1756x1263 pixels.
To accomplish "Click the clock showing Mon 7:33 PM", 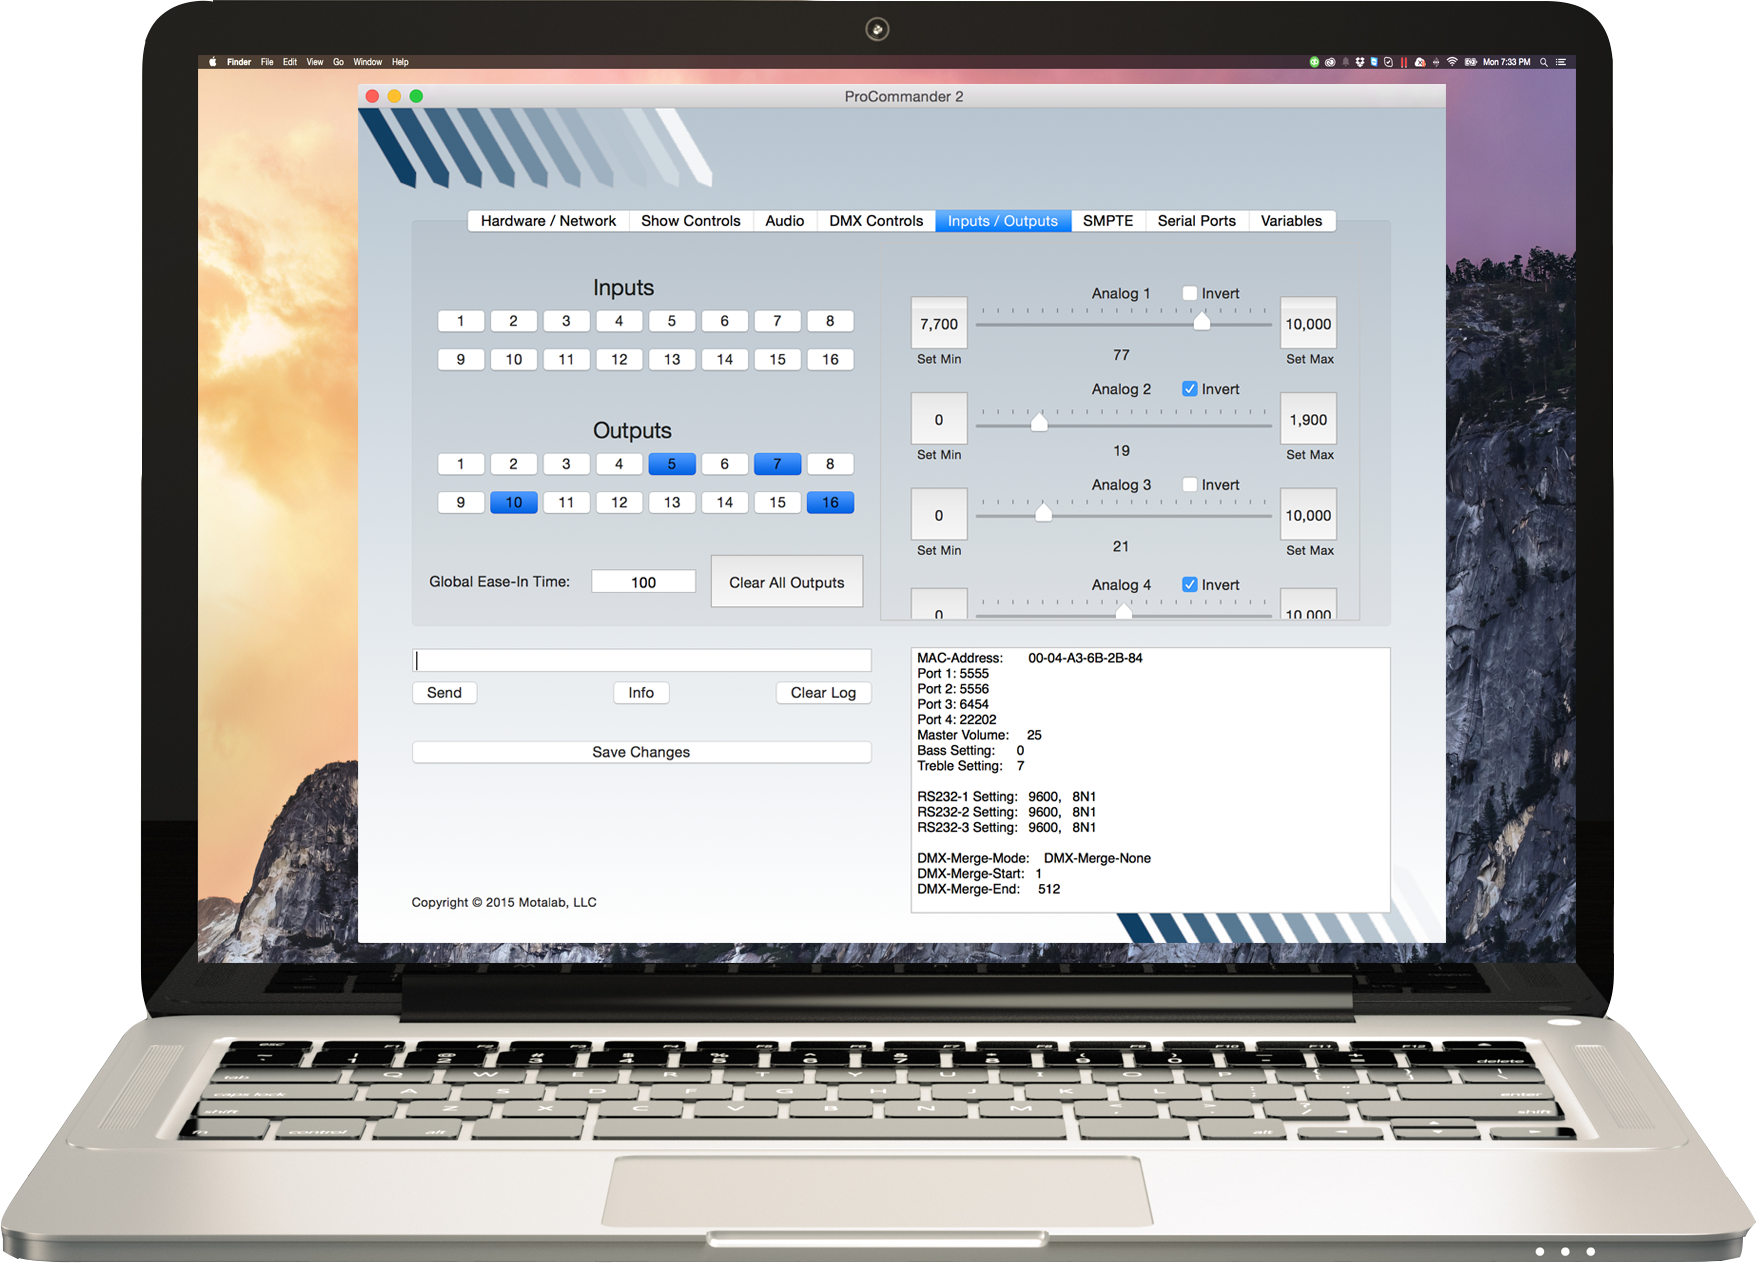I will [x=1506, y=62].
